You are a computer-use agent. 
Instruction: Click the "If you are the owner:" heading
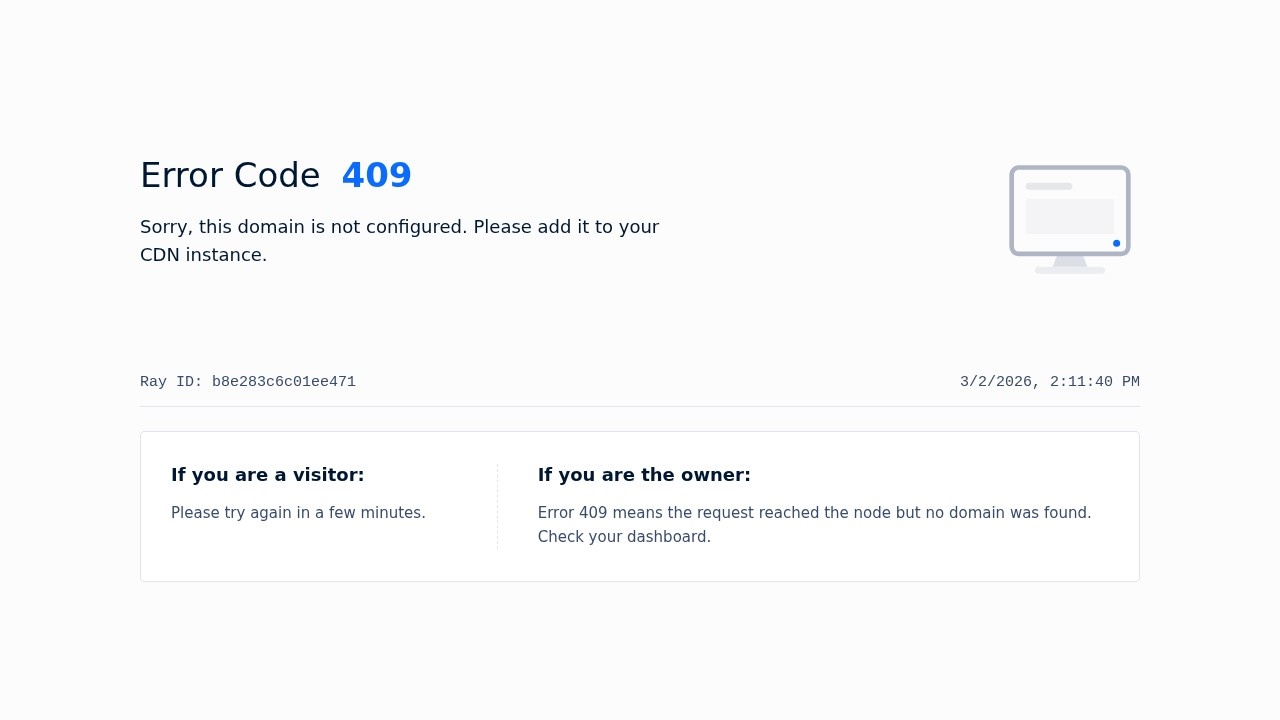click(x=644, y=475)
